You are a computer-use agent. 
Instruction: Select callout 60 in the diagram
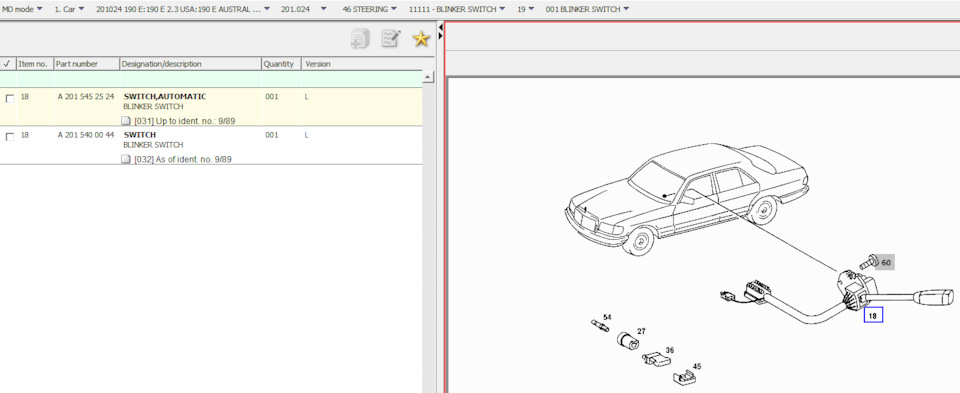tap(885, 263)
